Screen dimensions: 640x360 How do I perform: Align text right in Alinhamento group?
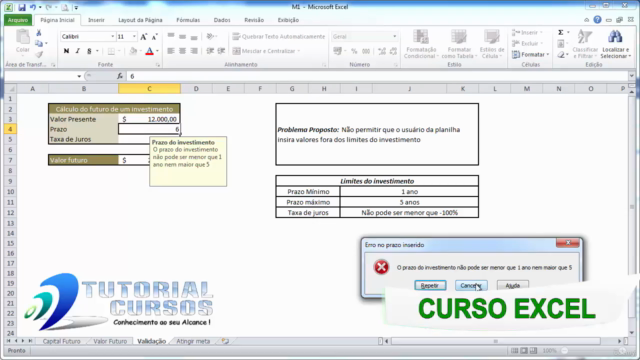pyautogui.click(x=194, y=51)
